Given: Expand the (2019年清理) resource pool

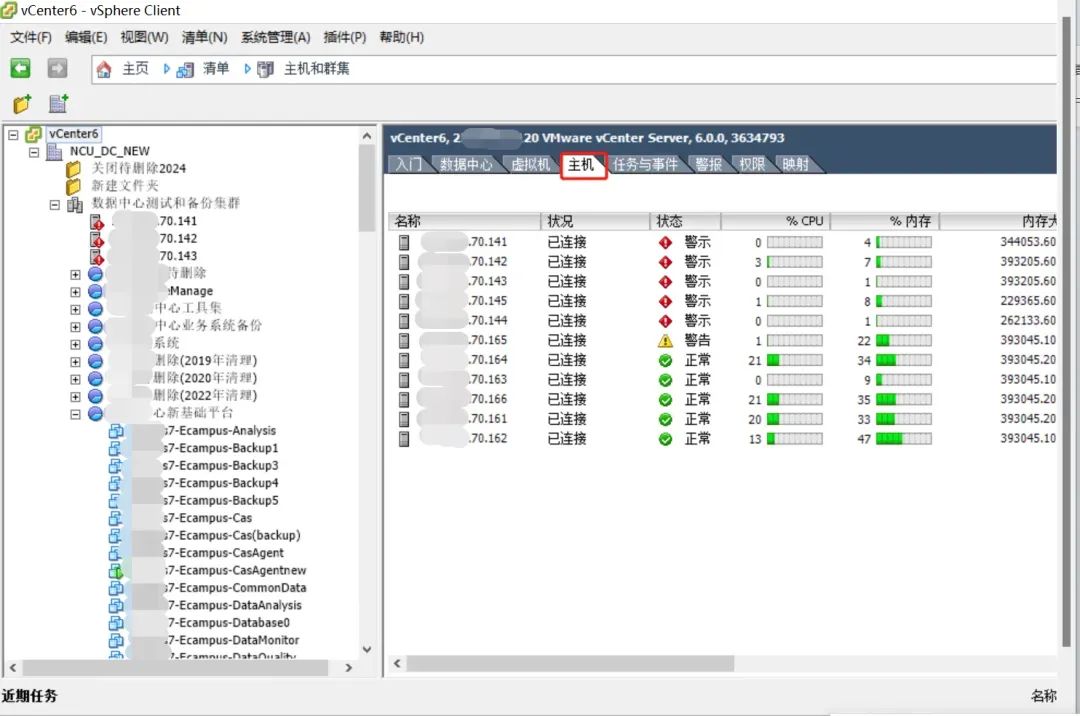Looking at the screenshot, I should pyautogui.click(x=75, y=361).
